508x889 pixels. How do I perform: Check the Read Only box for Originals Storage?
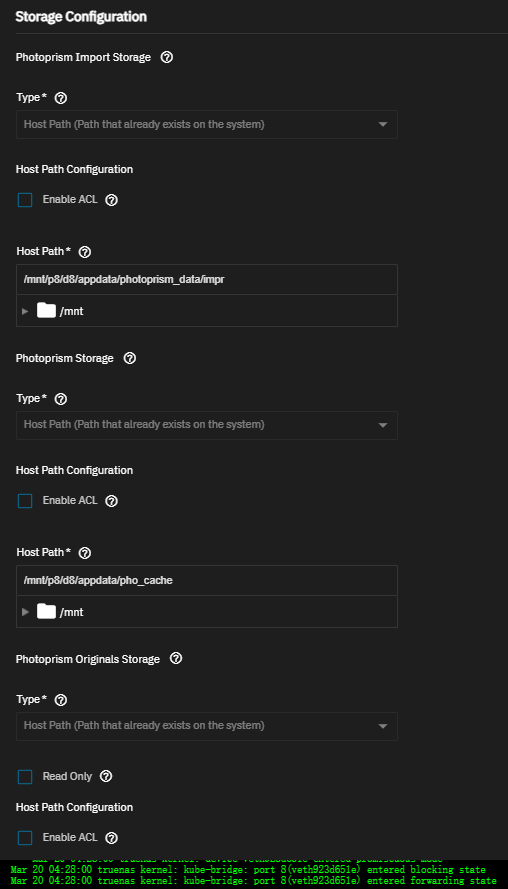tap(25, 777)
